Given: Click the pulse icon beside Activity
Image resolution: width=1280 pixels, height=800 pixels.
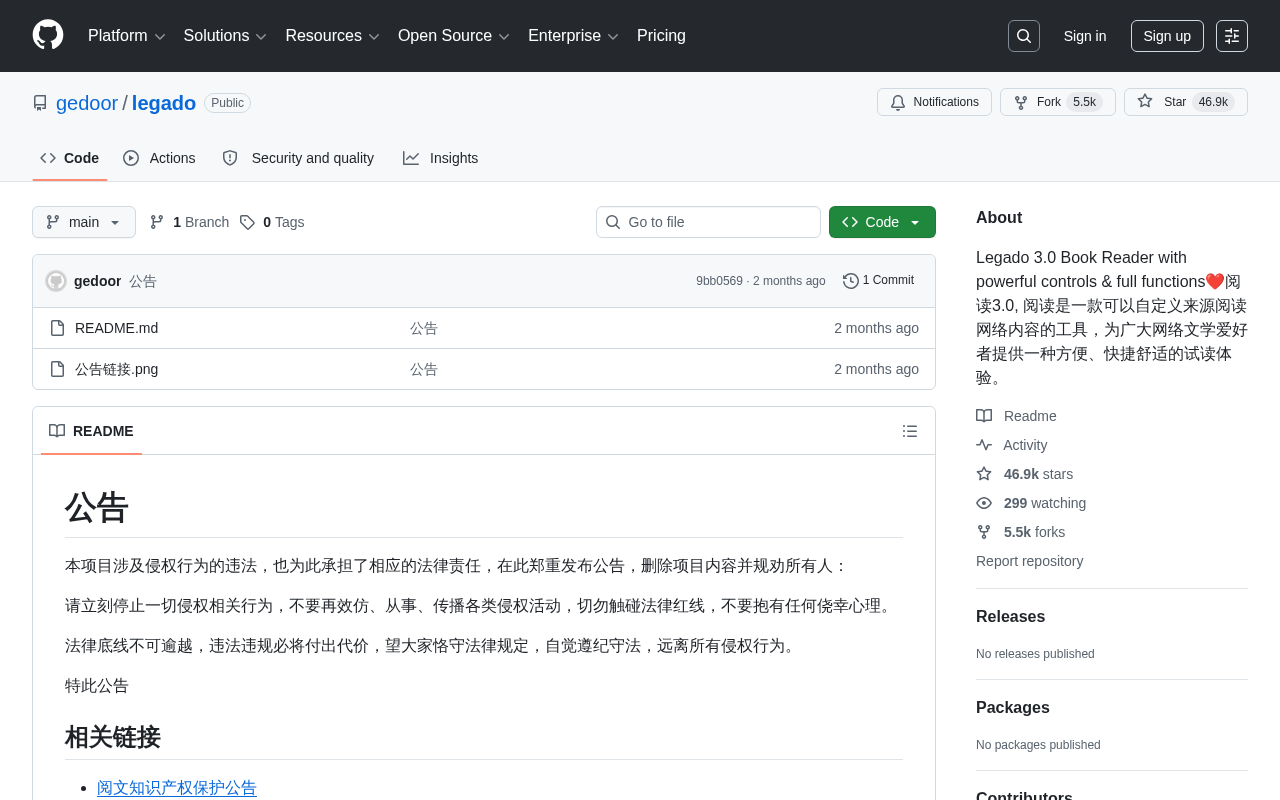Looking at the screenshot, I should pyautogui.click(x=984, y=445).
